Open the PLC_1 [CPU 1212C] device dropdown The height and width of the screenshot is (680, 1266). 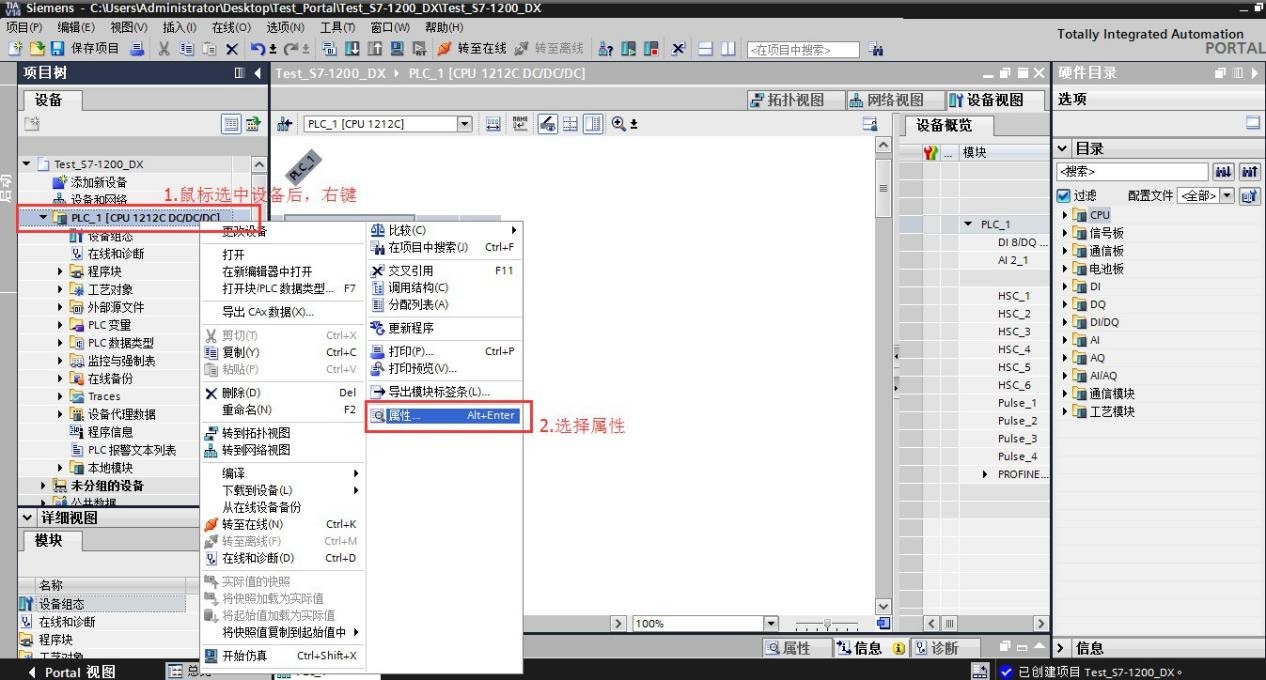[x=464, y=124]
